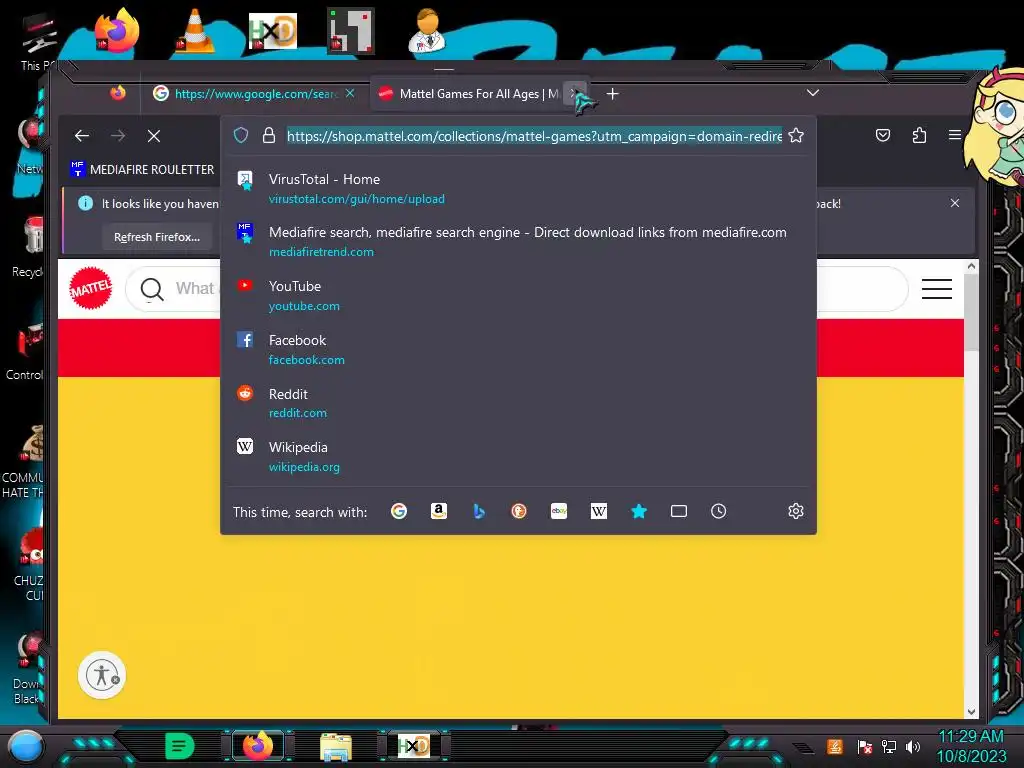This screenshot has height=768, width=1024.
Task: Click the scrollbar up arrow
Action: coord(971,266)
